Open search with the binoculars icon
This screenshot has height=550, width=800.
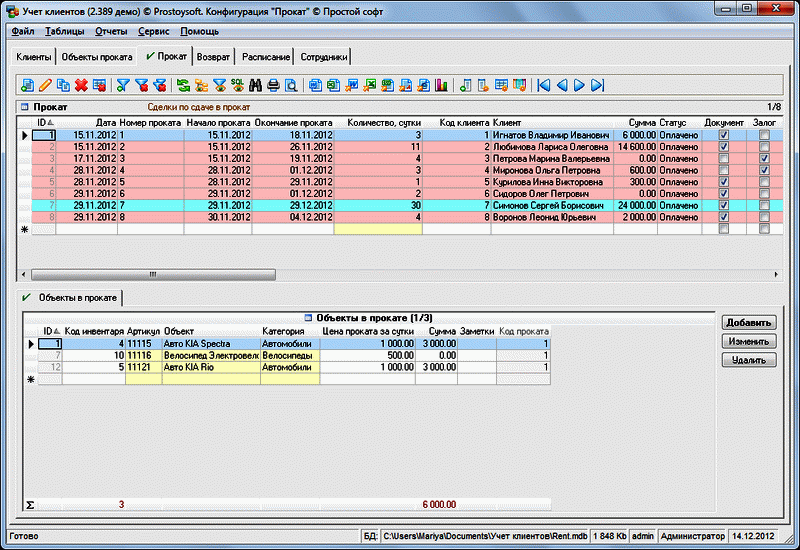tap(255, 85)
